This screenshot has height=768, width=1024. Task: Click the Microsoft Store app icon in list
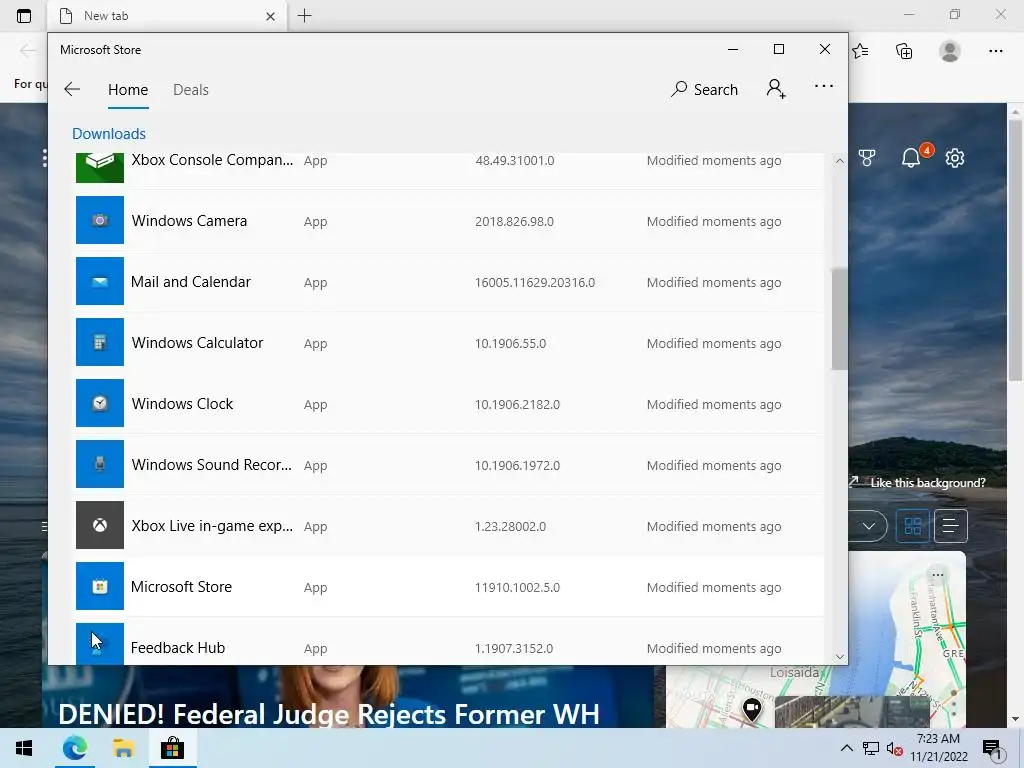click(99, 586)
